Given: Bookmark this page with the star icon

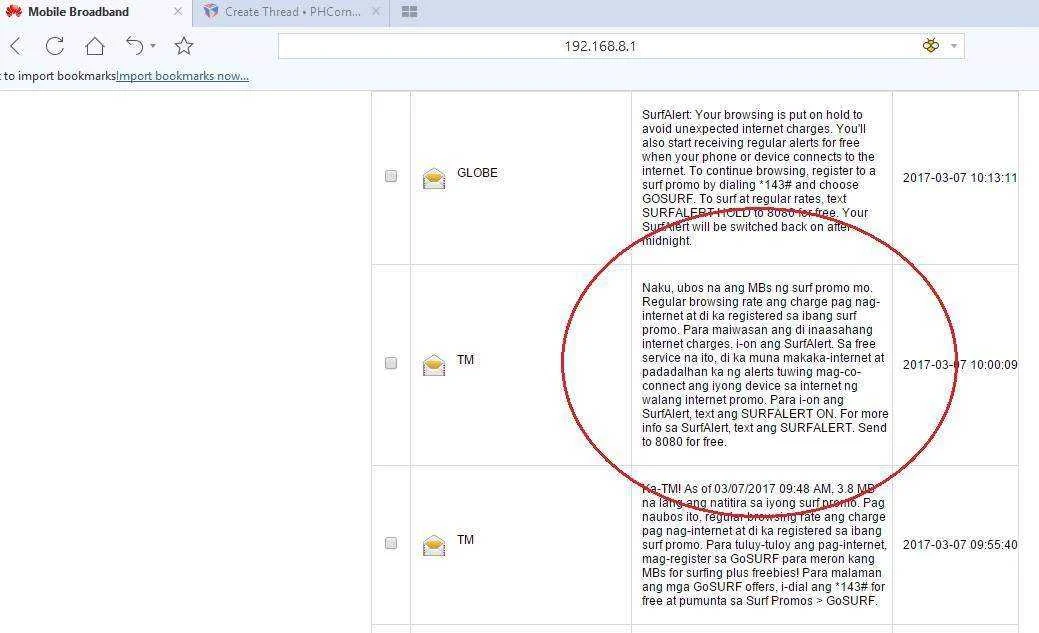Looking at the screenshot, I should (x=184, y=46).
